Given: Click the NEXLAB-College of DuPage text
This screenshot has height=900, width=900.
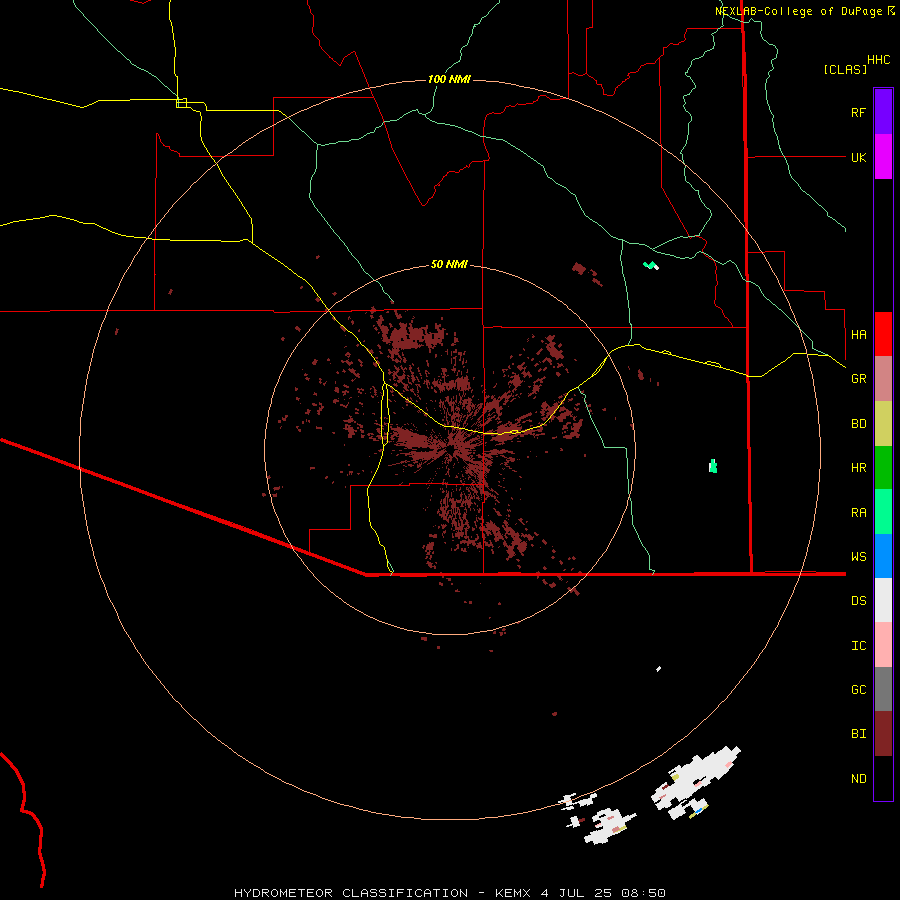Looking at the screenshot, I should [x=798, y=11].
